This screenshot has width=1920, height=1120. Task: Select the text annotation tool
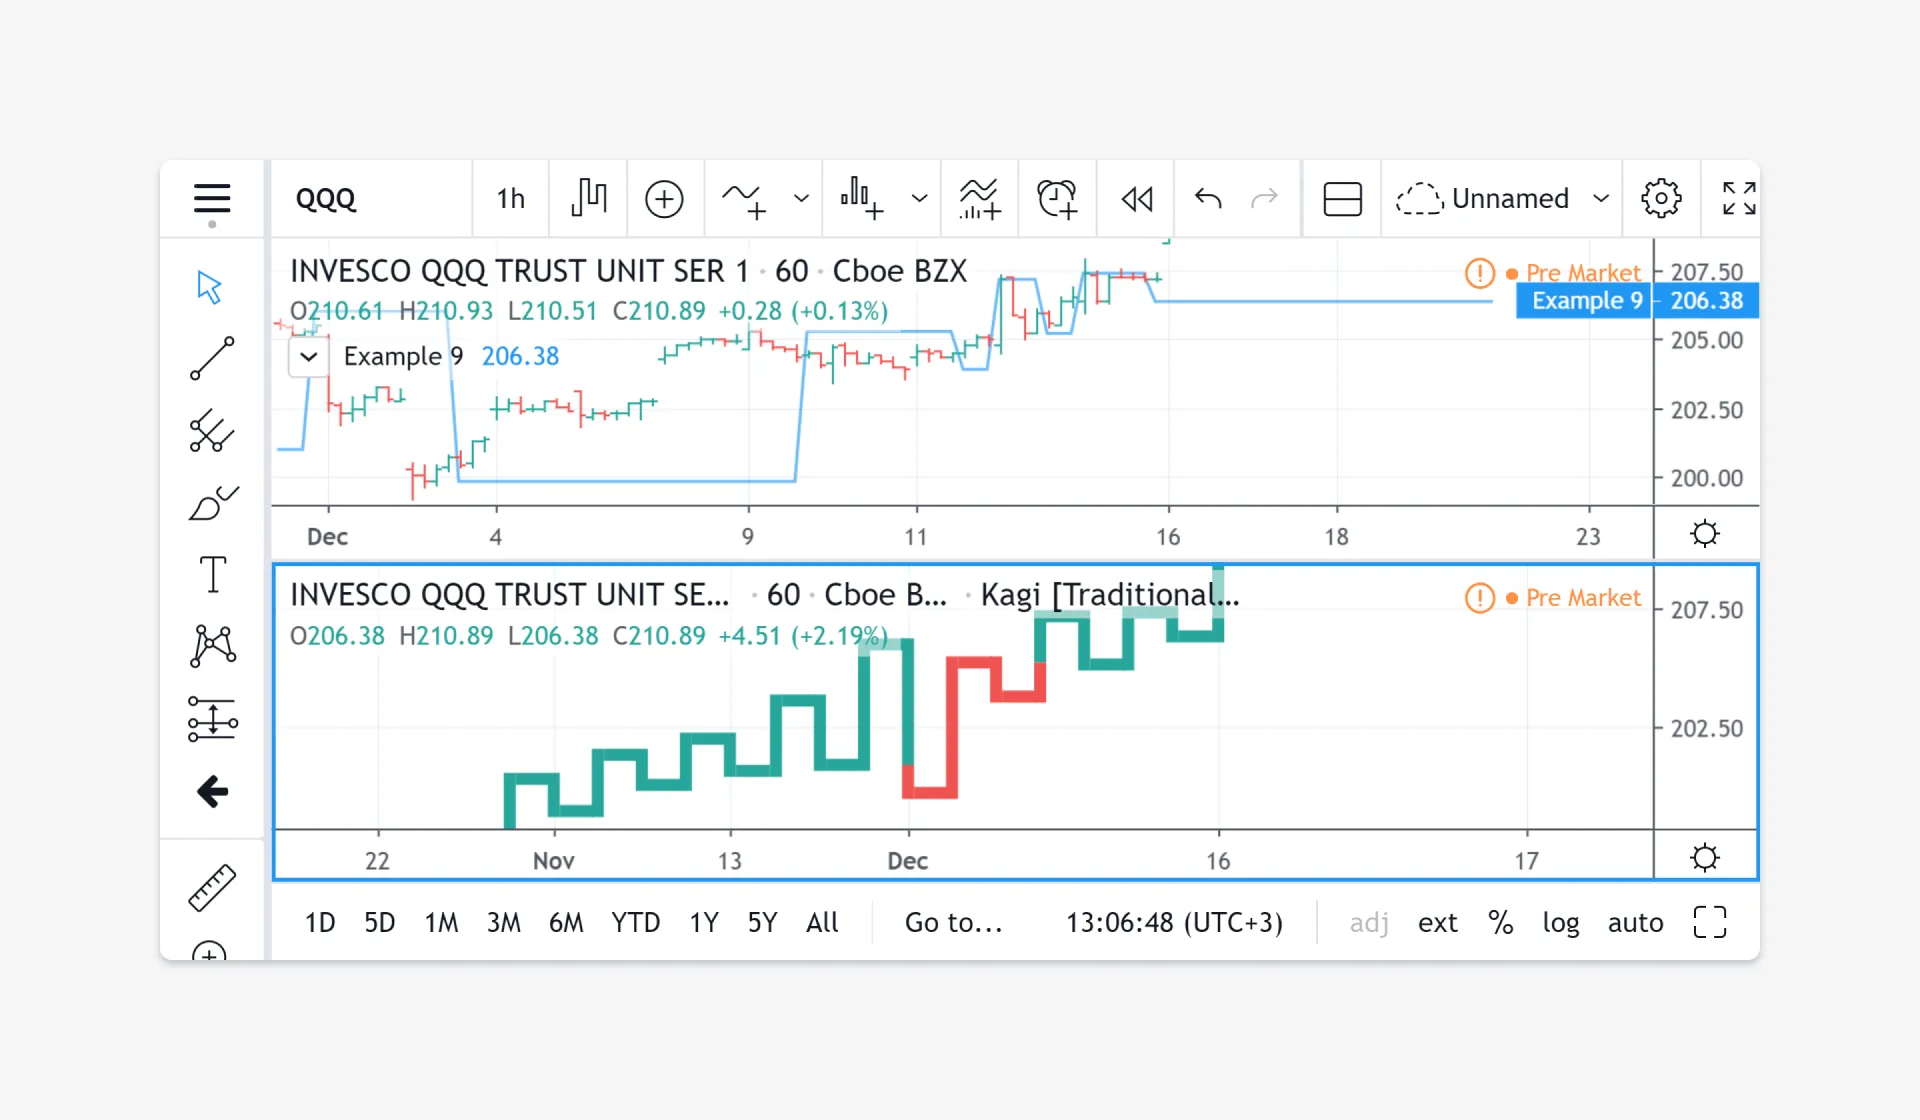[x=213, y=574]
